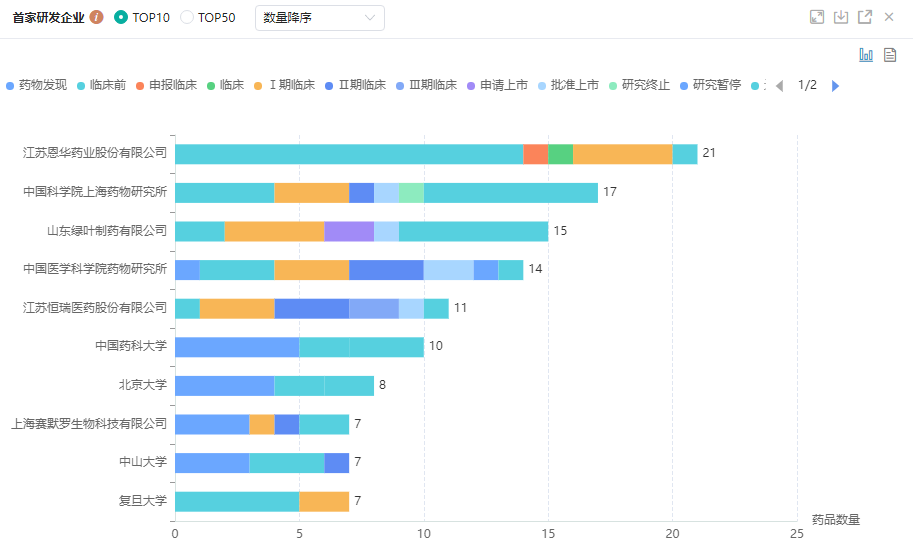Toggle 研究暂停 legend item

pyautogui.click(x=710, y=85)
